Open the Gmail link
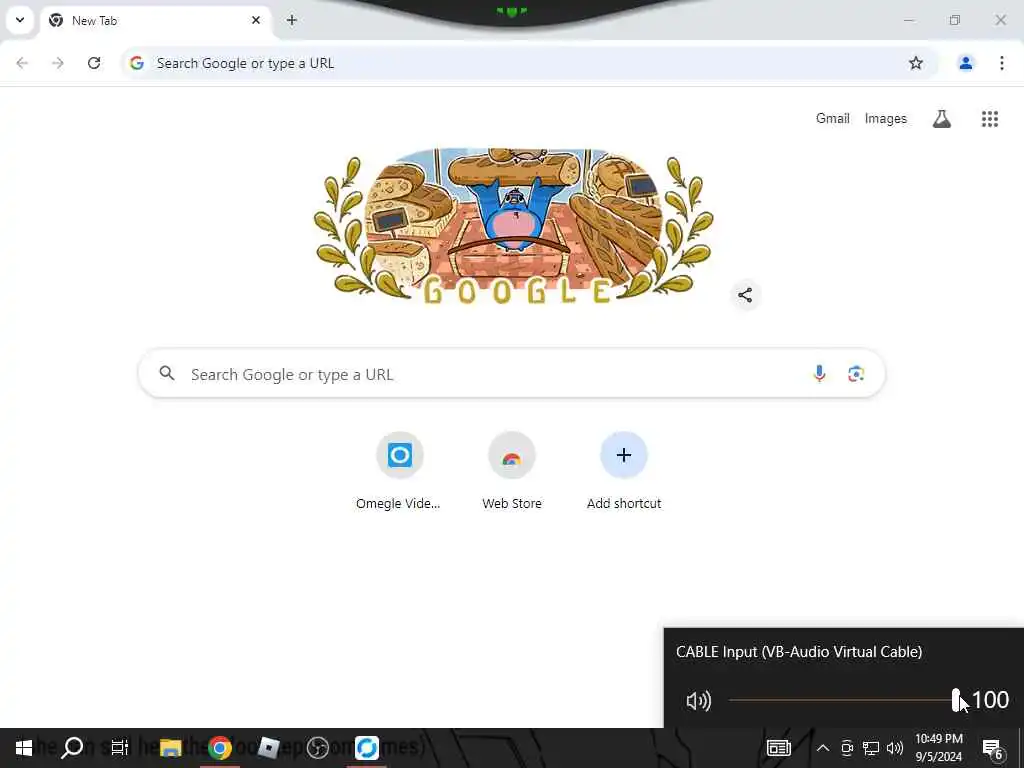The height and width of the screenshot is (768, 1024). (833, 118)
